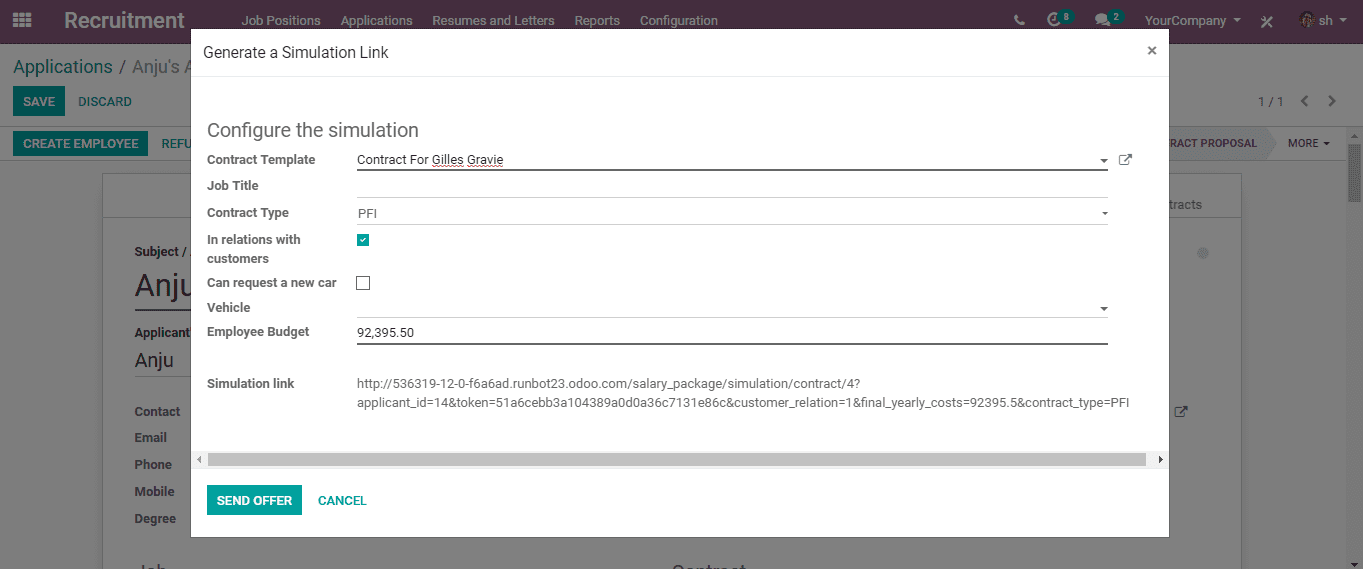Click the page vertical scrollbar
Viewport: 1363px width, 569px height.
point(1355,172)
